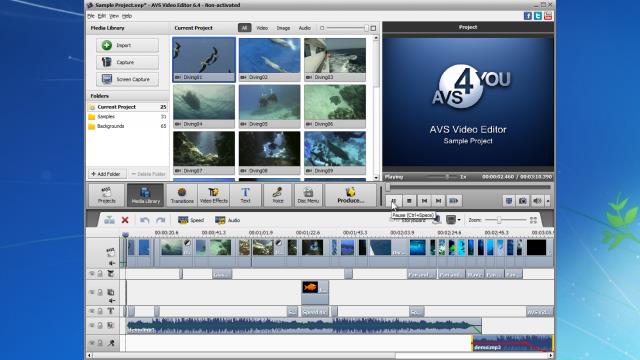Mute the main video track audio

[111, 263]
